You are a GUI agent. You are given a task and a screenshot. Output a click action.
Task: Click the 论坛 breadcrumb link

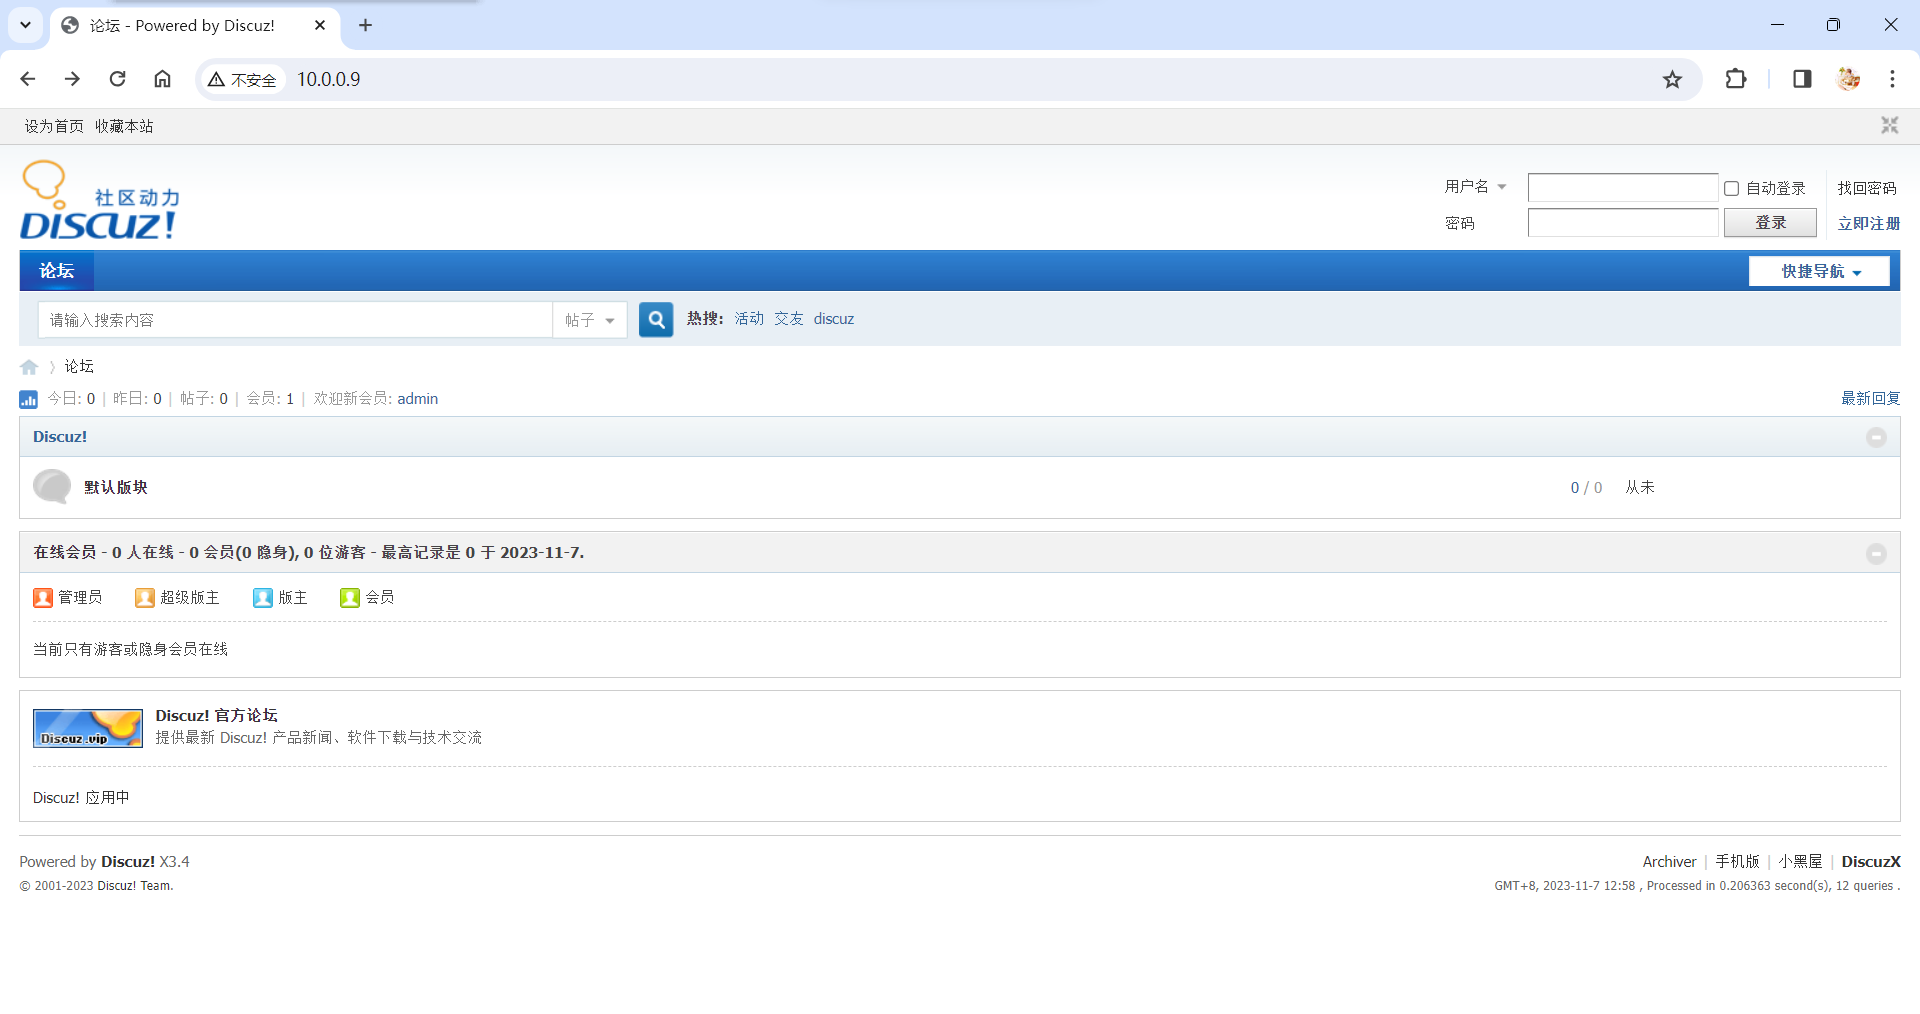[x=79, y=367]
